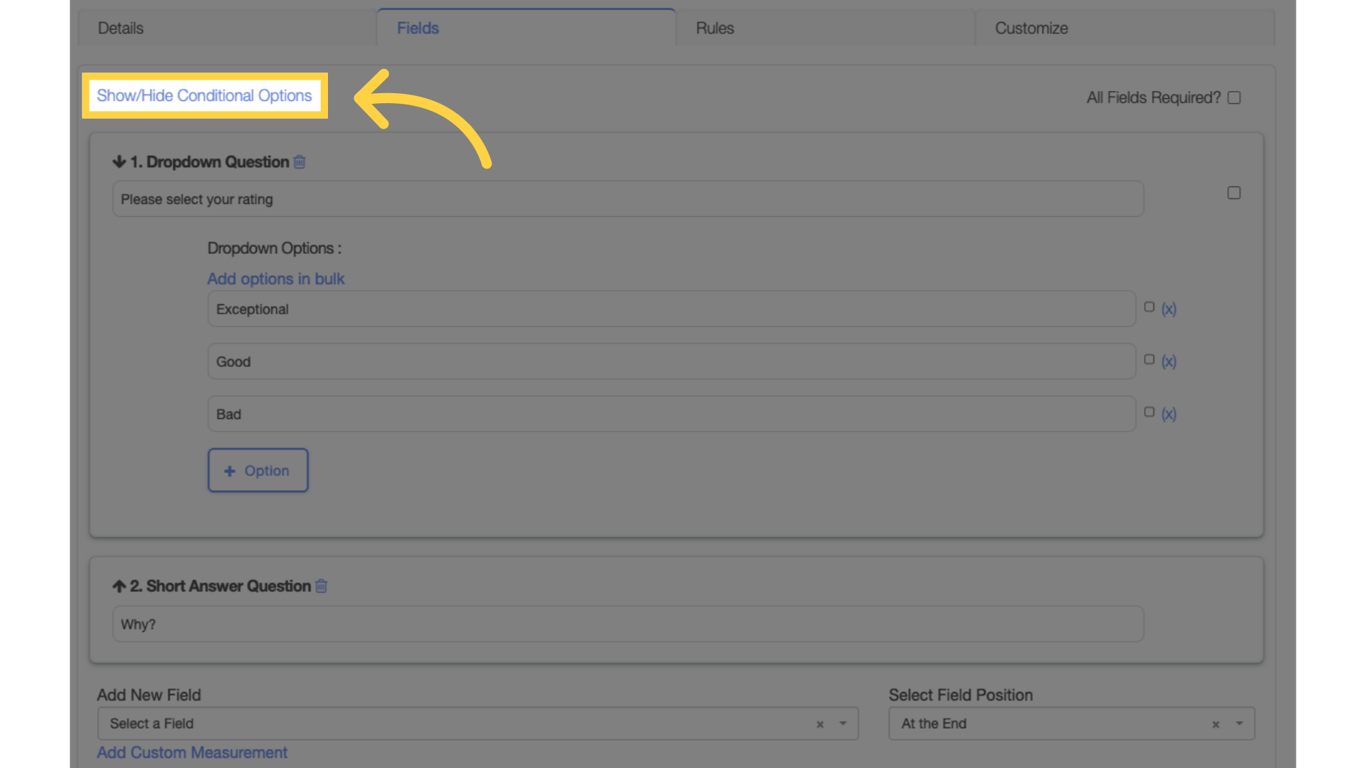
Task: Check the box beside the Bad option
Action: tap(1149, 411)
